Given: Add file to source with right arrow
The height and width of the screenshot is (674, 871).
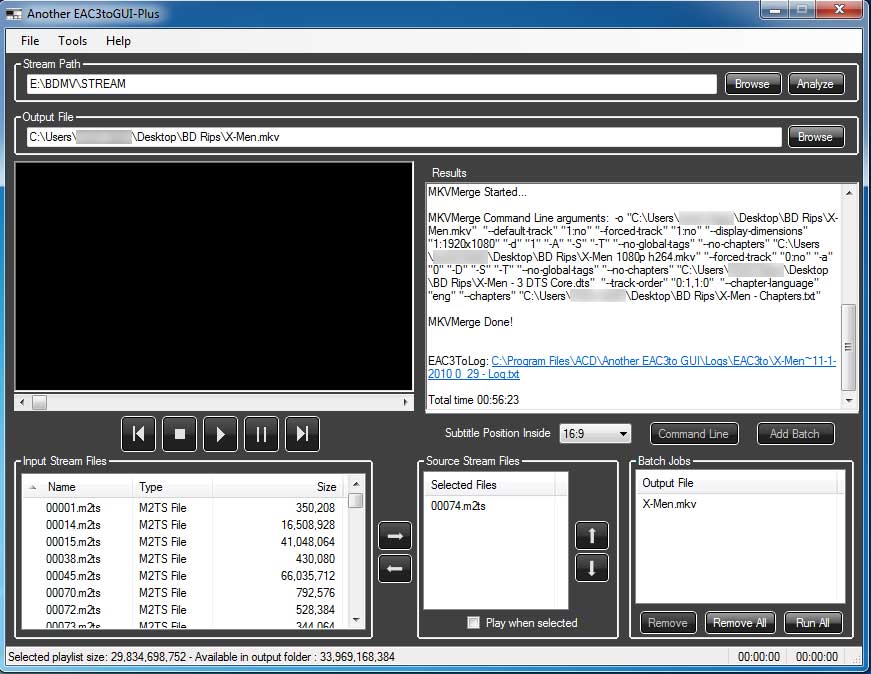Looking at the screenshot, I should pyautogui.click(x=395, y=536).
